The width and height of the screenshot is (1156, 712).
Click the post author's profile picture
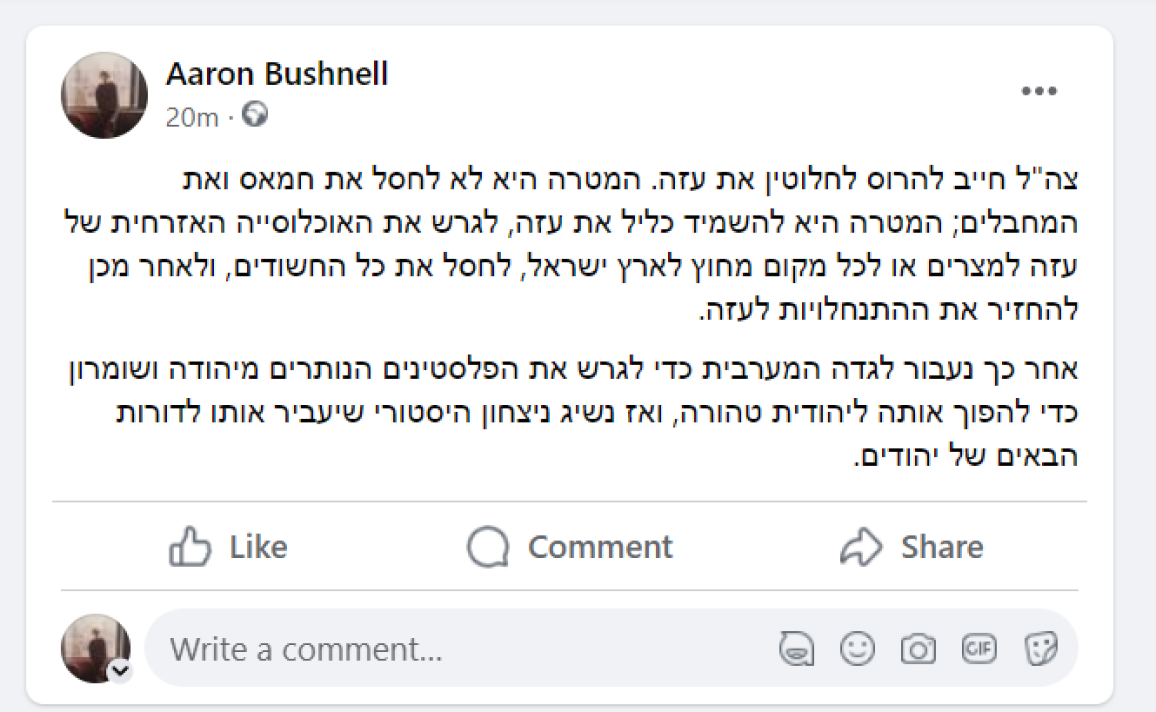pyautogui.click(x=104, y=95)
